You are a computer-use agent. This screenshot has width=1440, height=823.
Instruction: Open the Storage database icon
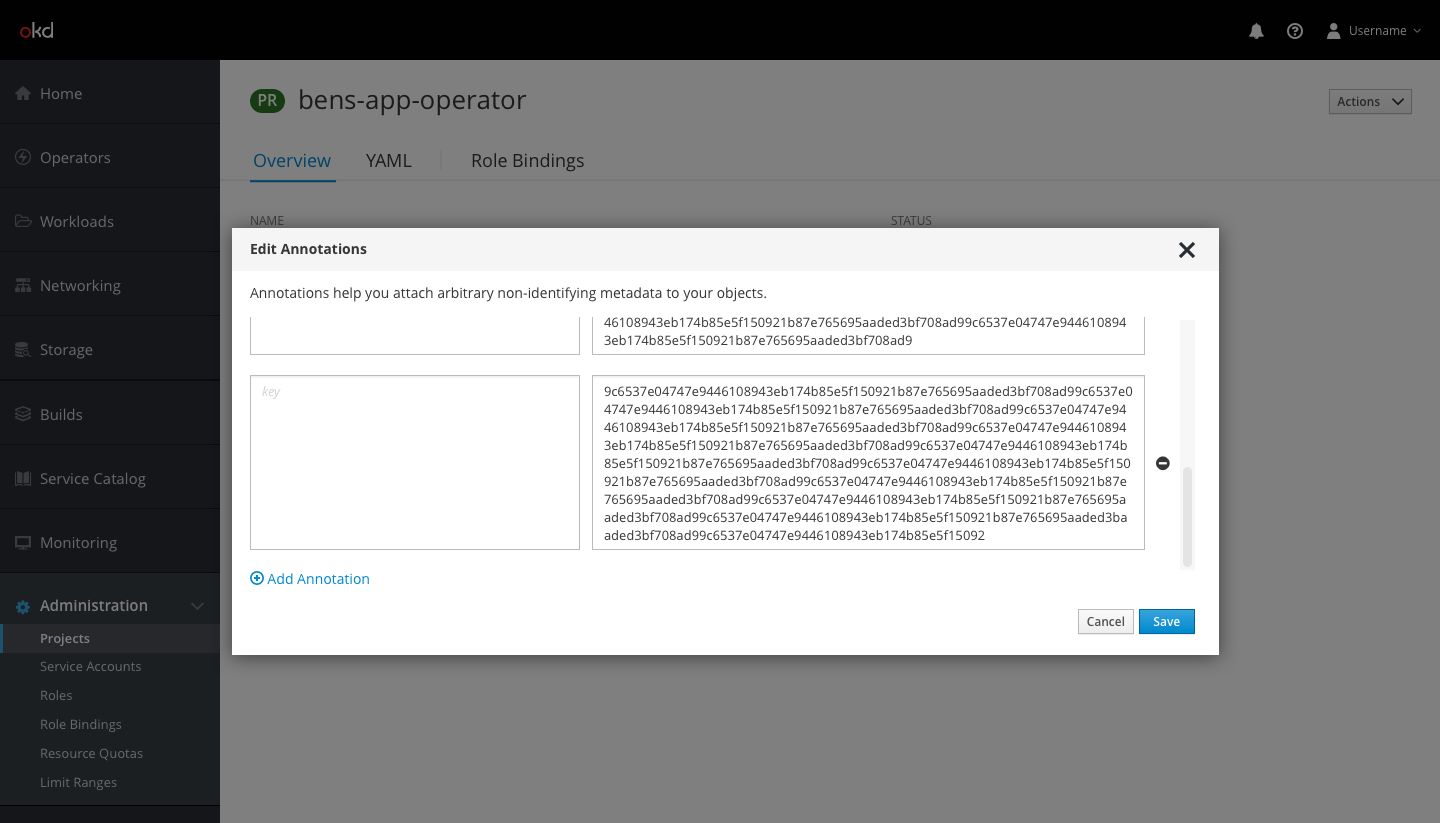(21, 349)
